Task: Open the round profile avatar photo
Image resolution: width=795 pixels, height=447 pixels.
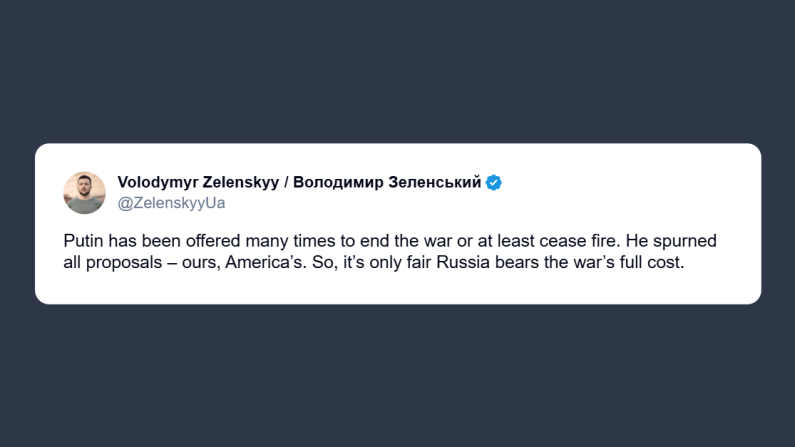Action: pyautogui.click(x=84, y=192)
